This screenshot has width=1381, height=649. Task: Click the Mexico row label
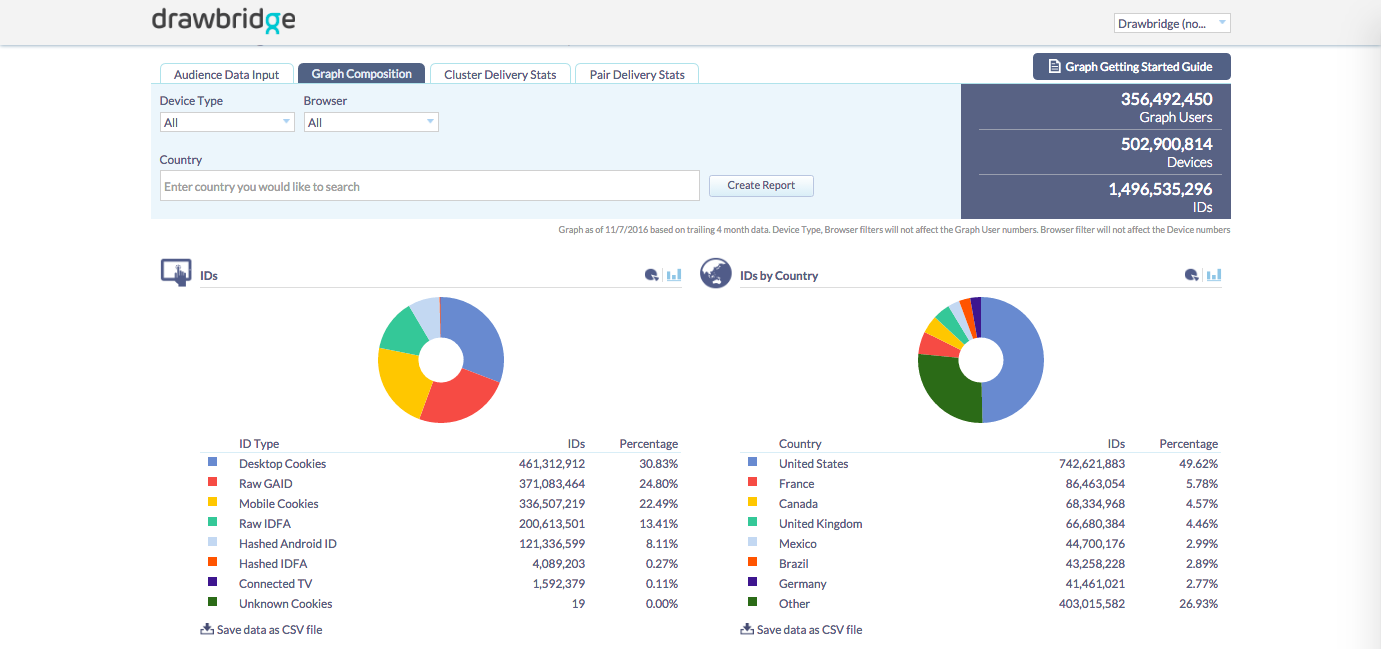tap(798, 544)
